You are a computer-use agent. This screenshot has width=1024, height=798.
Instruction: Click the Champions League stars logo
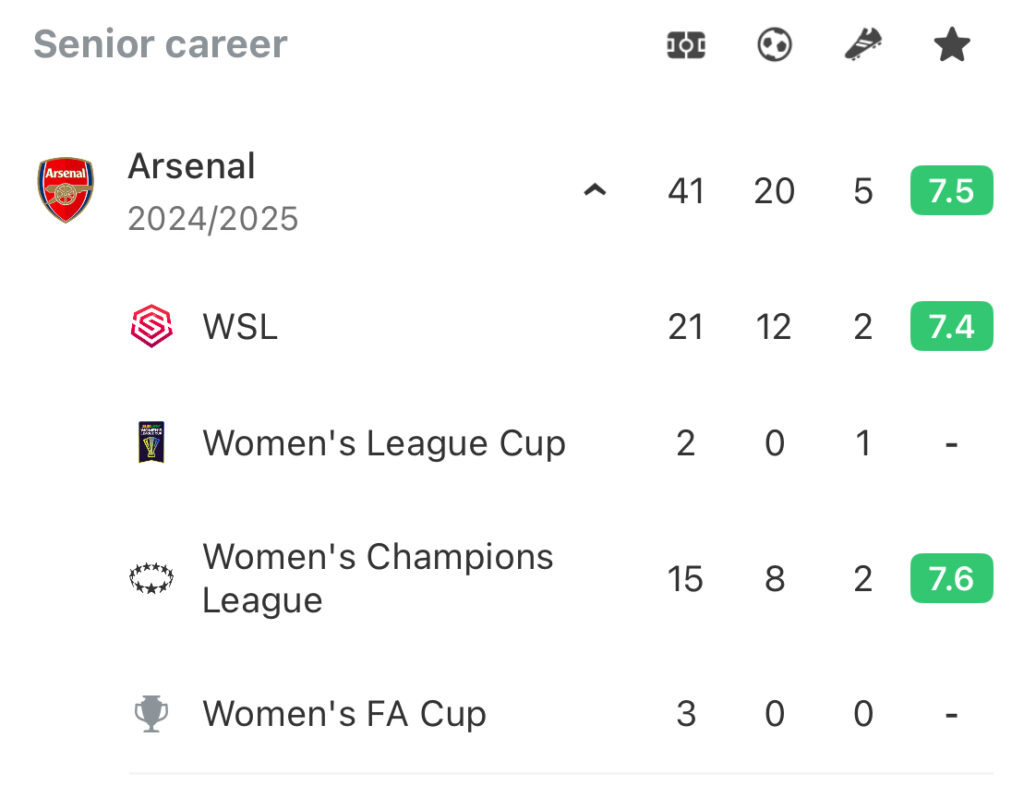click(x=152, y=578)
